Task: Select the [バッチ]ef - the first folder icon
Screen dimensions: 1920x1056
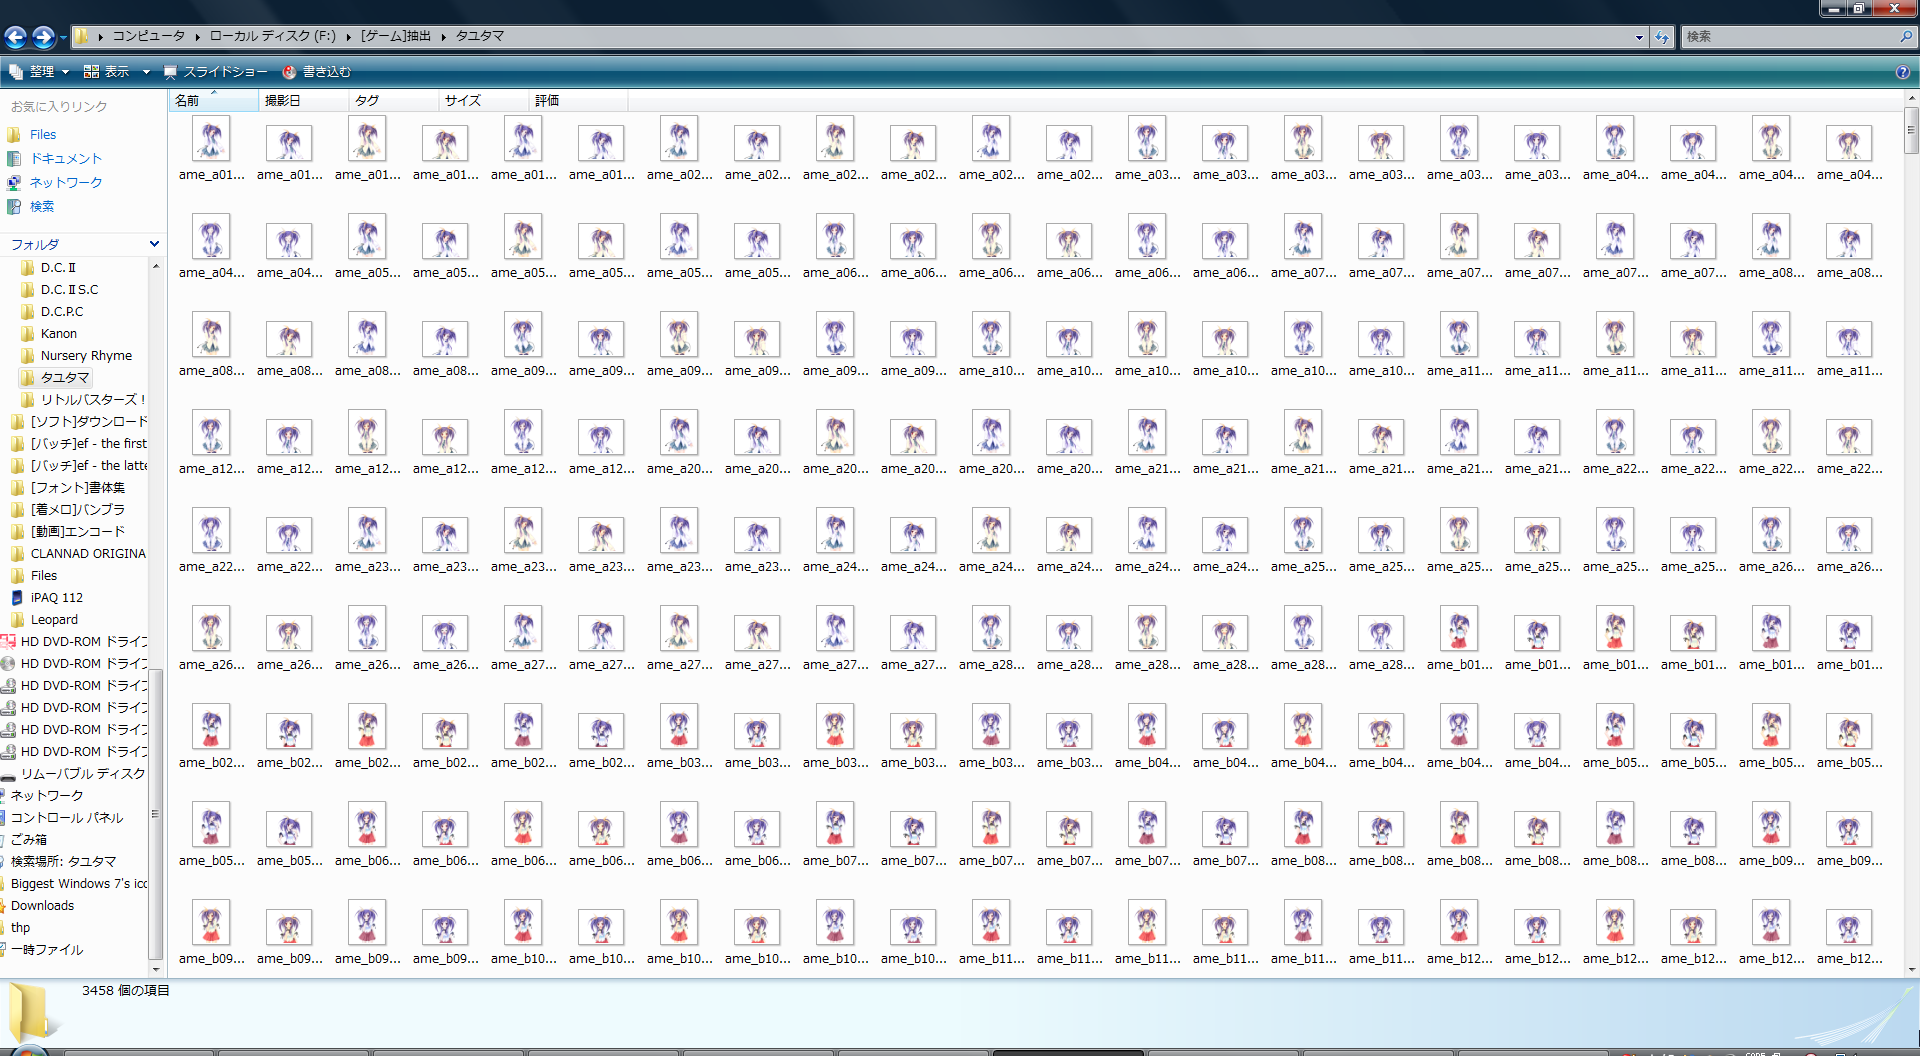Action: [x=18, y=444]
